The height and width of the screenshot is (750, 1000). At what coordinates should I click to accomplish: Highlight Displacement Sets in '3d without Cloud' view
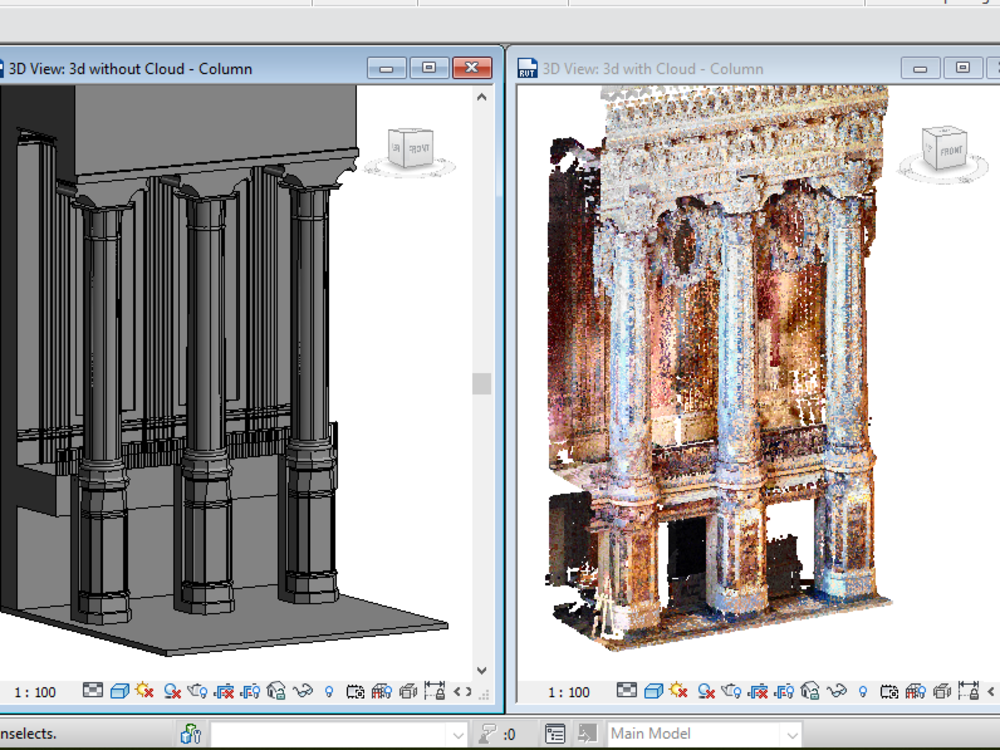pos(408,691)
